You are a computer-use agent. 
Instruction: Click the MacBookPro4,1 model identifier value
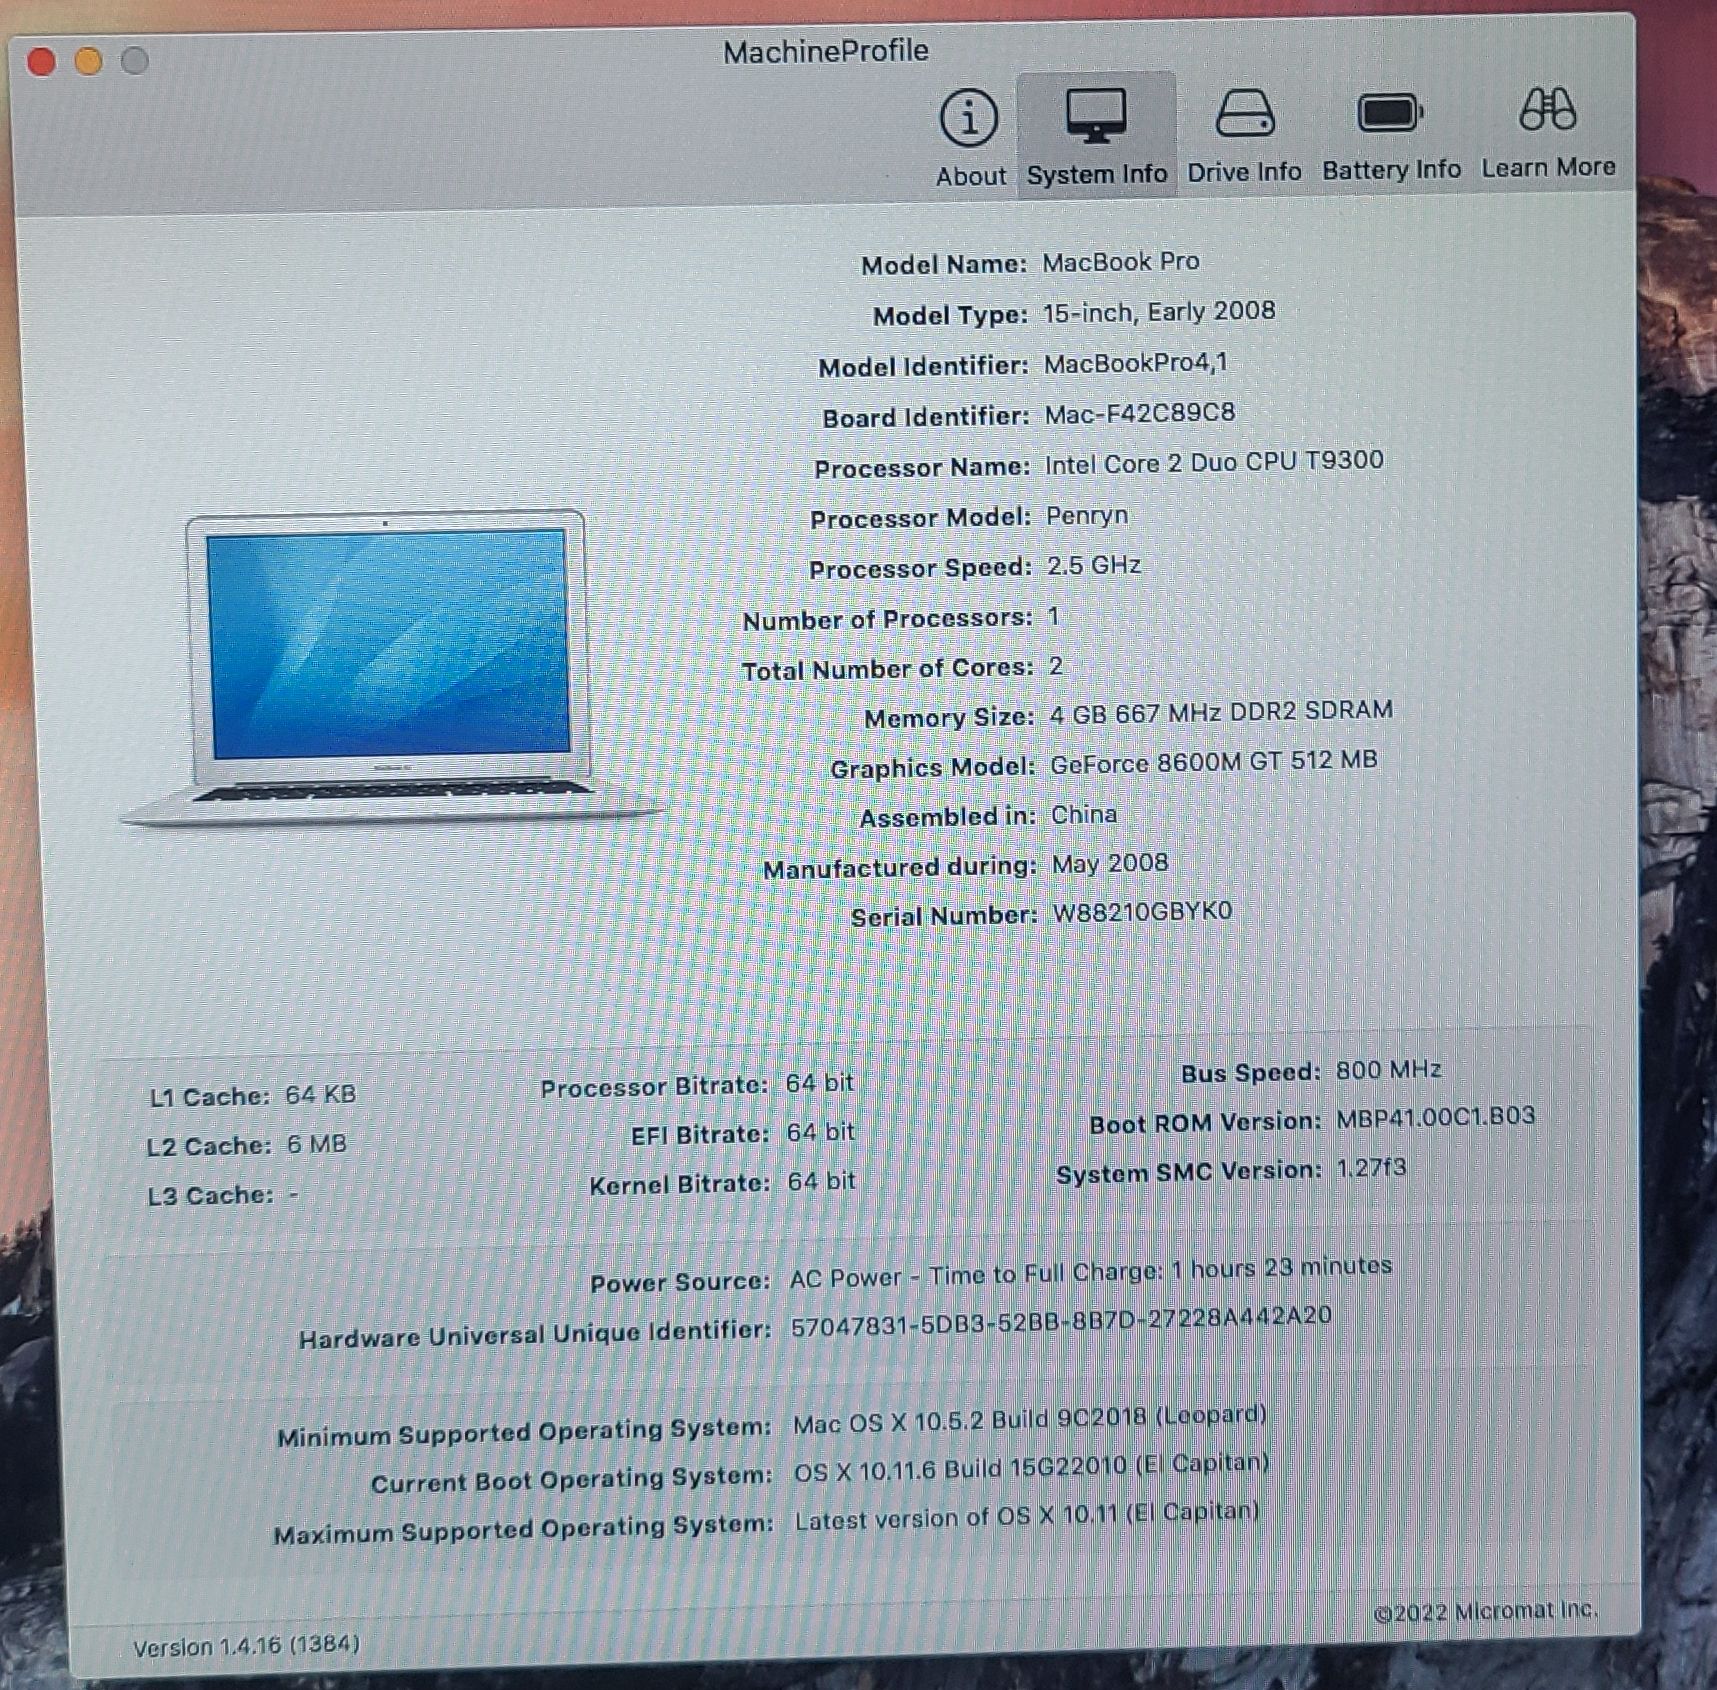tap(1135, 363)
